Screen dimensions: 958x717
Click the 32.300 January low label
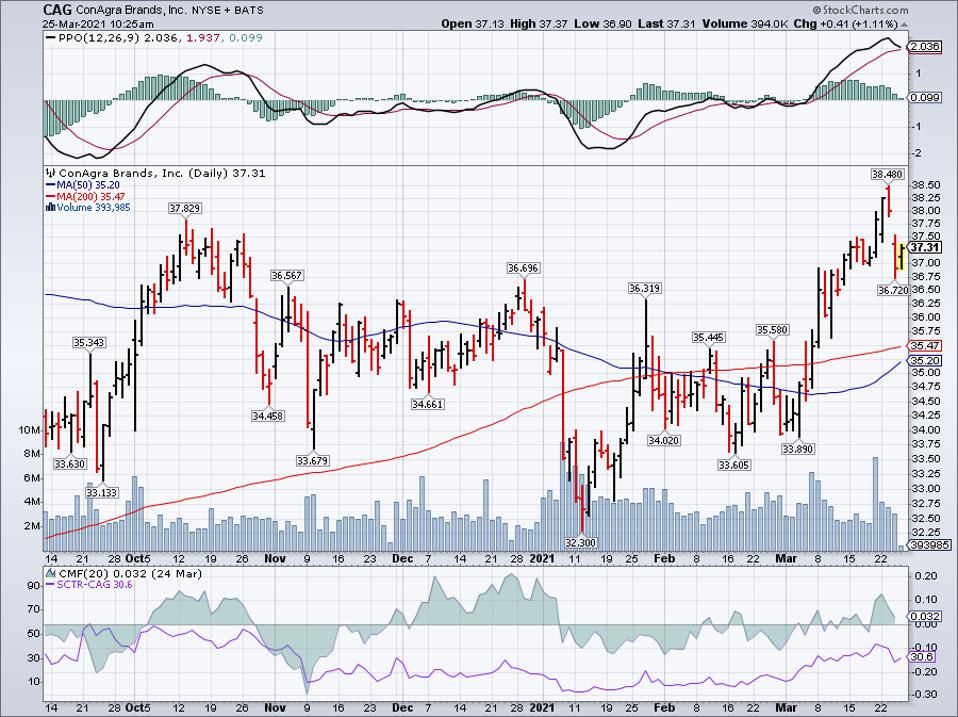coord(580,542)
